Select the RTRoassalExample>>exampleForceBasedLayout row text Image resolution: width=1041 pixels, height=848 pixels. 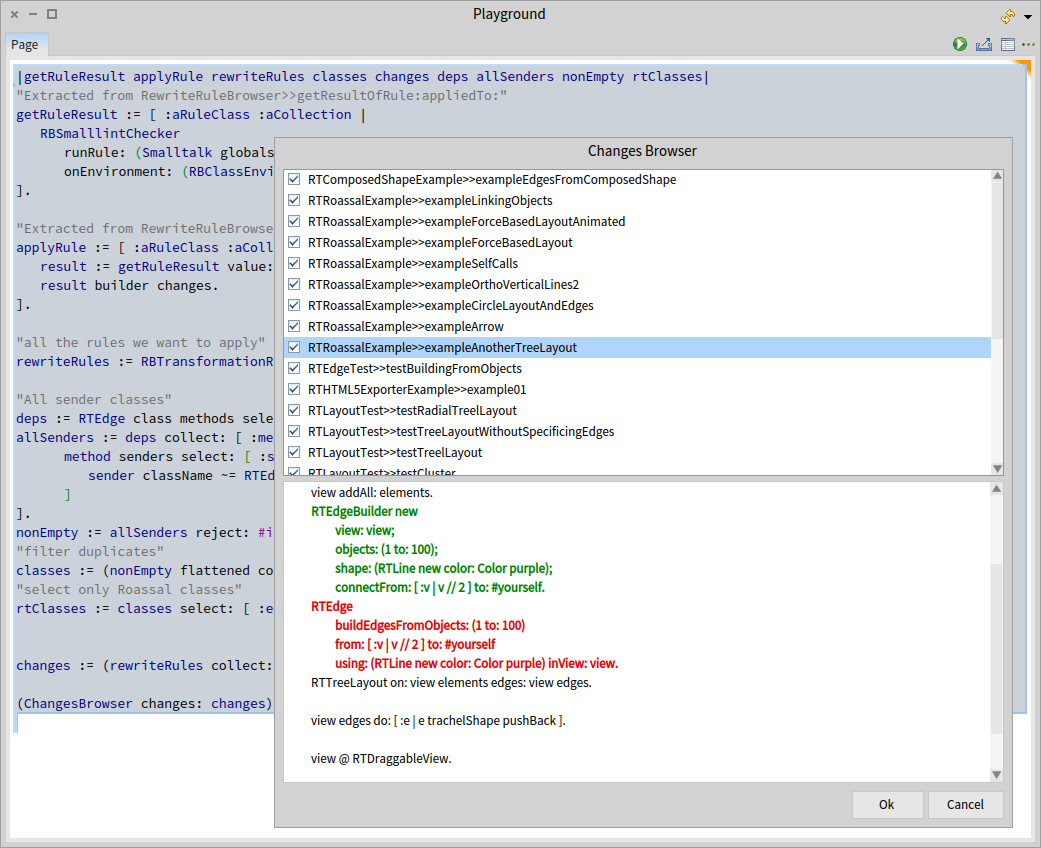click(x=440, y=242)
